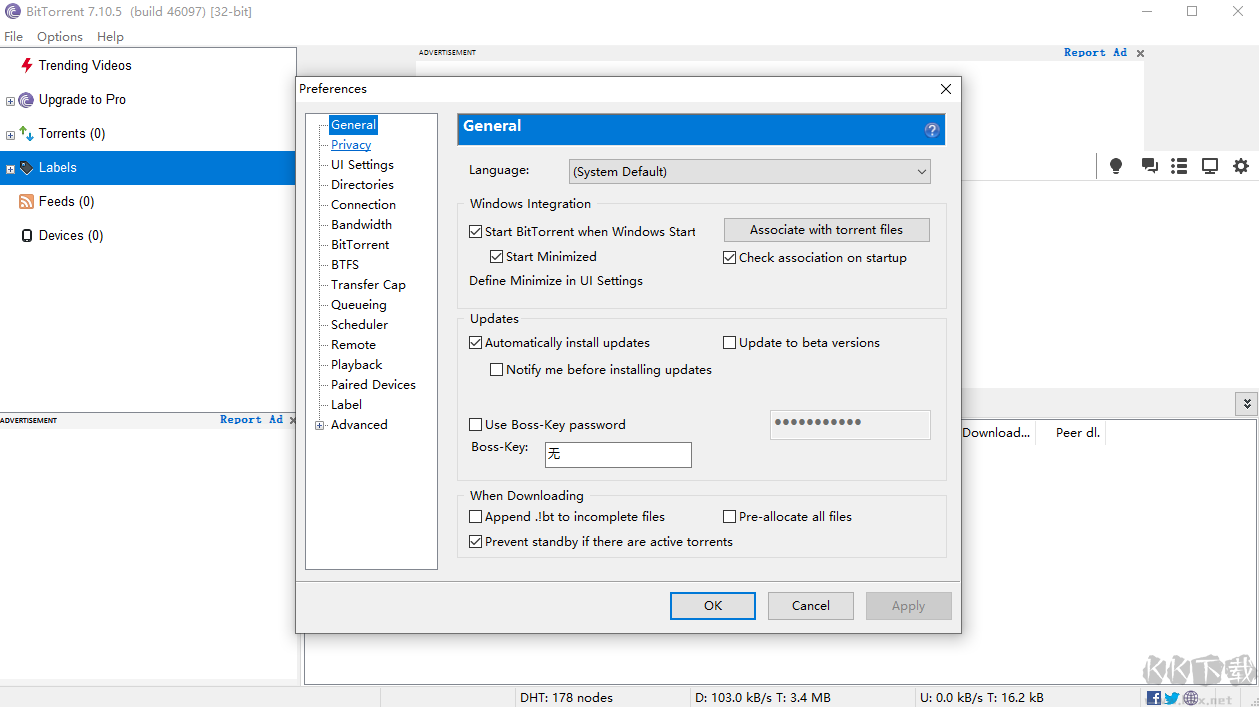Expand the Torrents item in the sidebar
The height and width of the screenshot is (707, 1259).
tap(10, 133)
